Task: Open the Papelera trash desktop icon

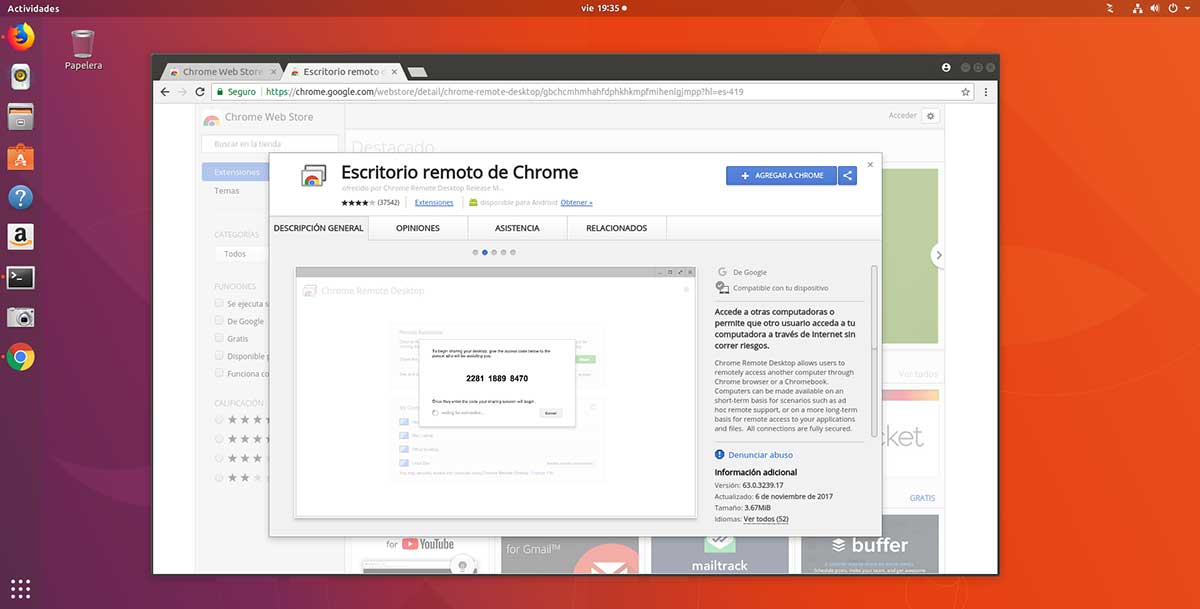Action: [x=83, y=50]
